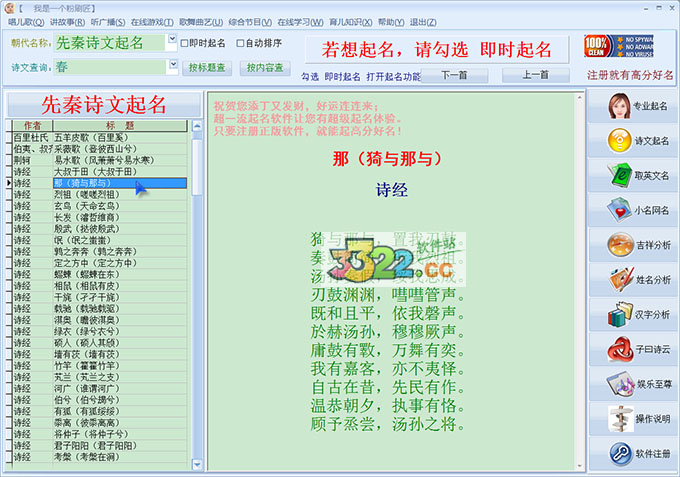Open the 娱乐至尊 entertainment section
Screen dimensions: 680x477
[x=633, y=384]
